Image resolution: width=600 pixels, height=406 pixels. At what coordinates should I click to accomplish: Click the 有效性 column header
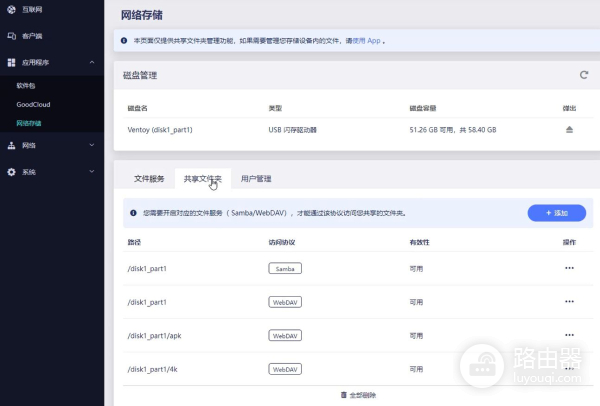point(419,242)
